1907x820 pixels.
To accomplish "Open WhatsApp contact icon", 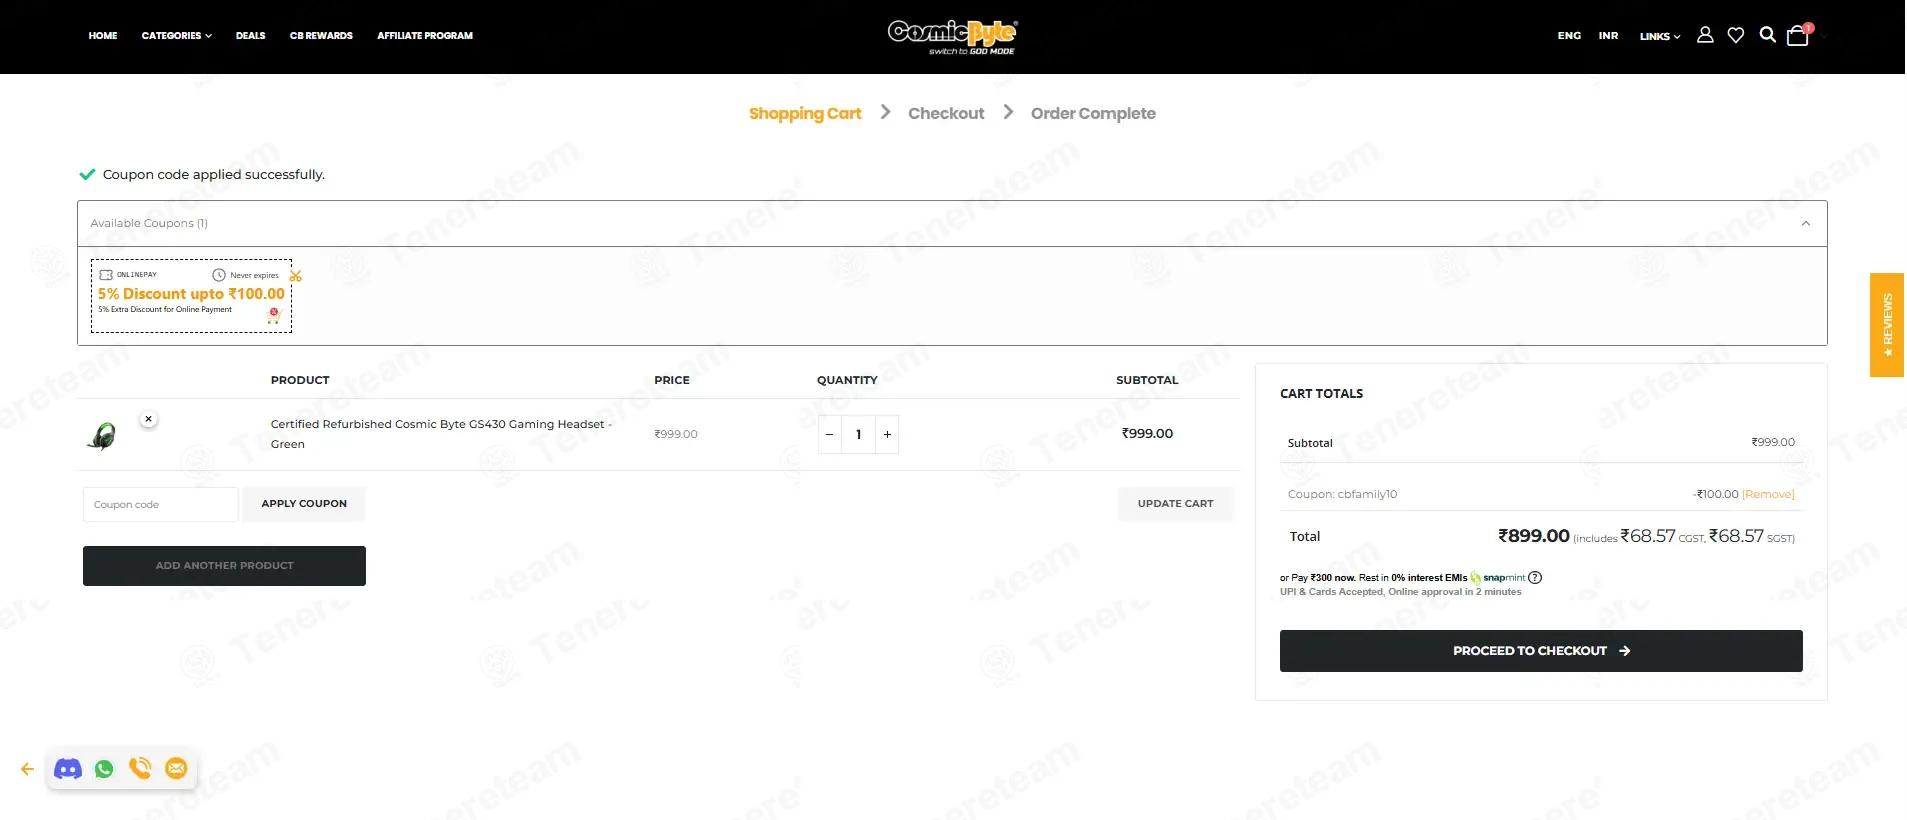I will point(104,769).
